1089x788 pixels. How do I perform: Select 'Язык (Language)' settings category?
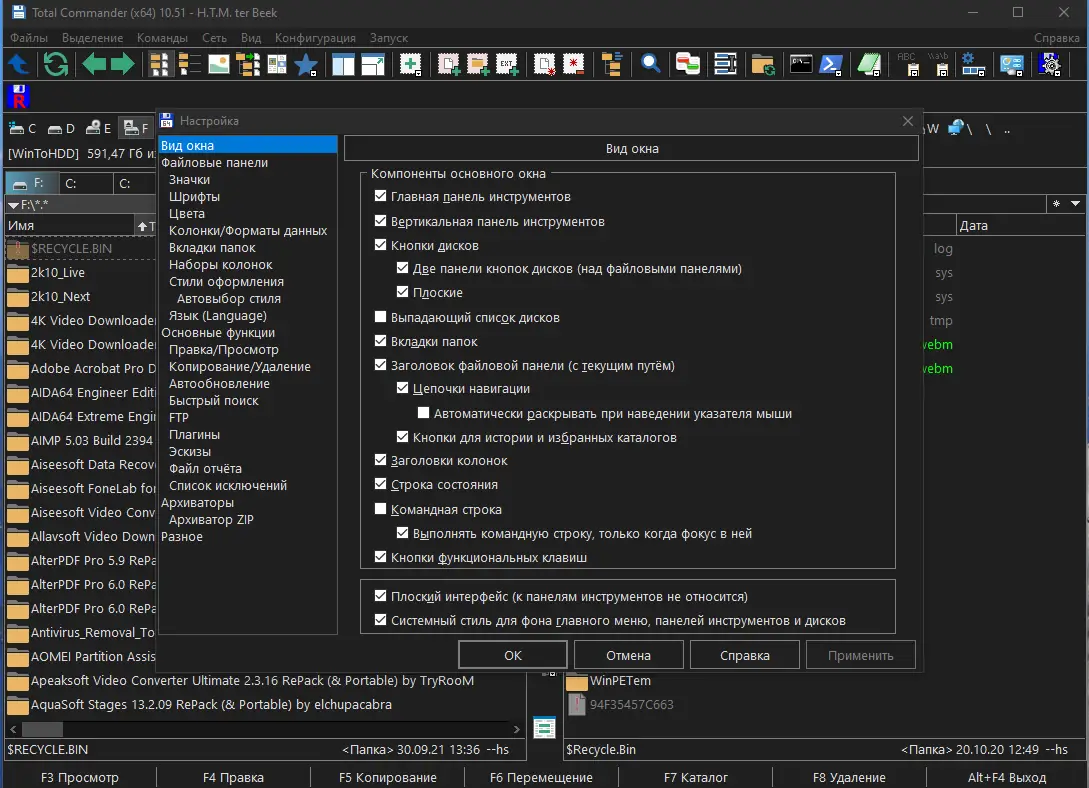(218, 315)
